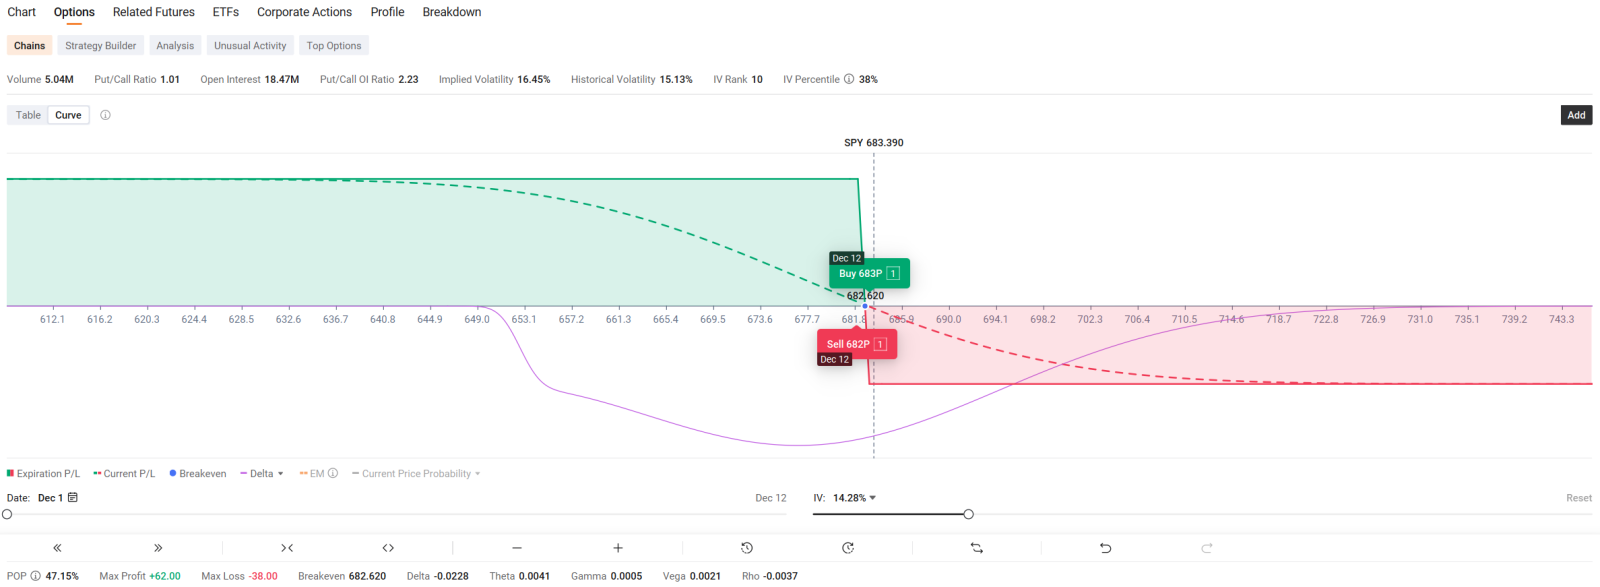
Task: Click the flip strategy swap icon
Action: click(977, 548)
